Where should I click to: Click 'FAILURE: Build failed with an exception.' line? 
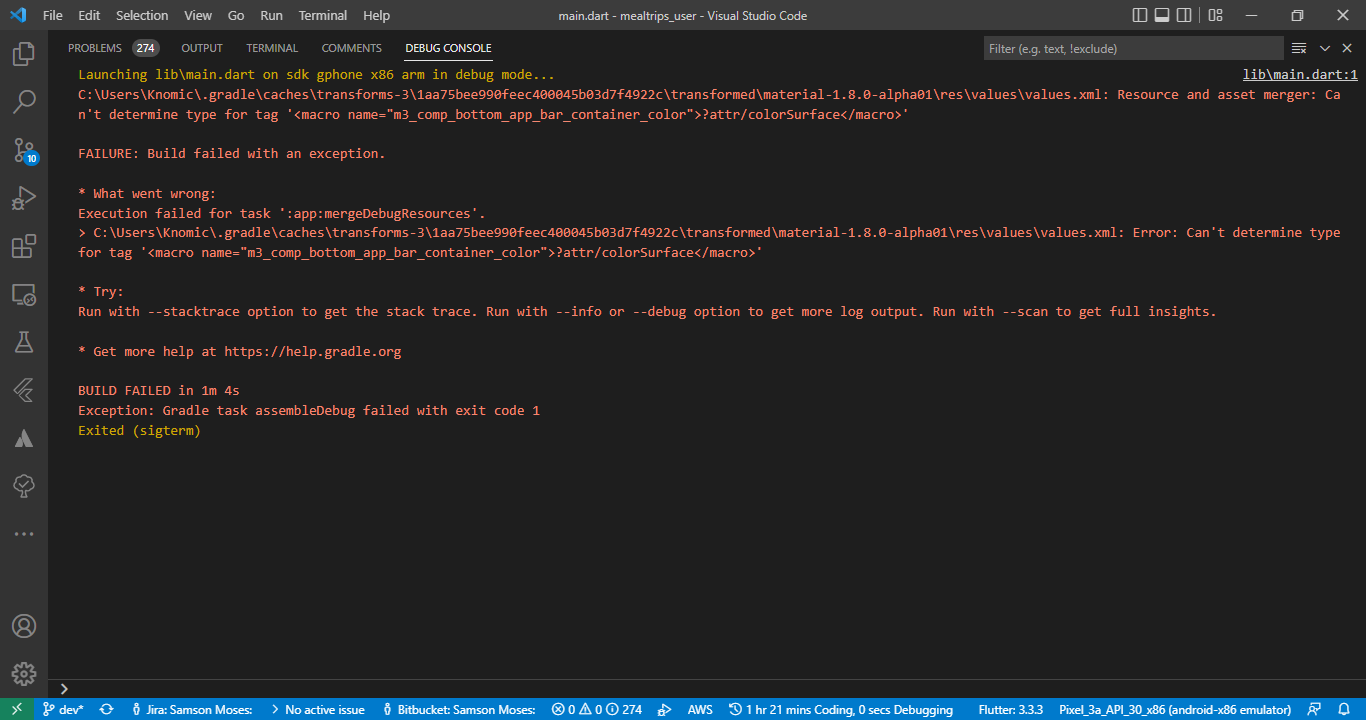coord(232,154)
